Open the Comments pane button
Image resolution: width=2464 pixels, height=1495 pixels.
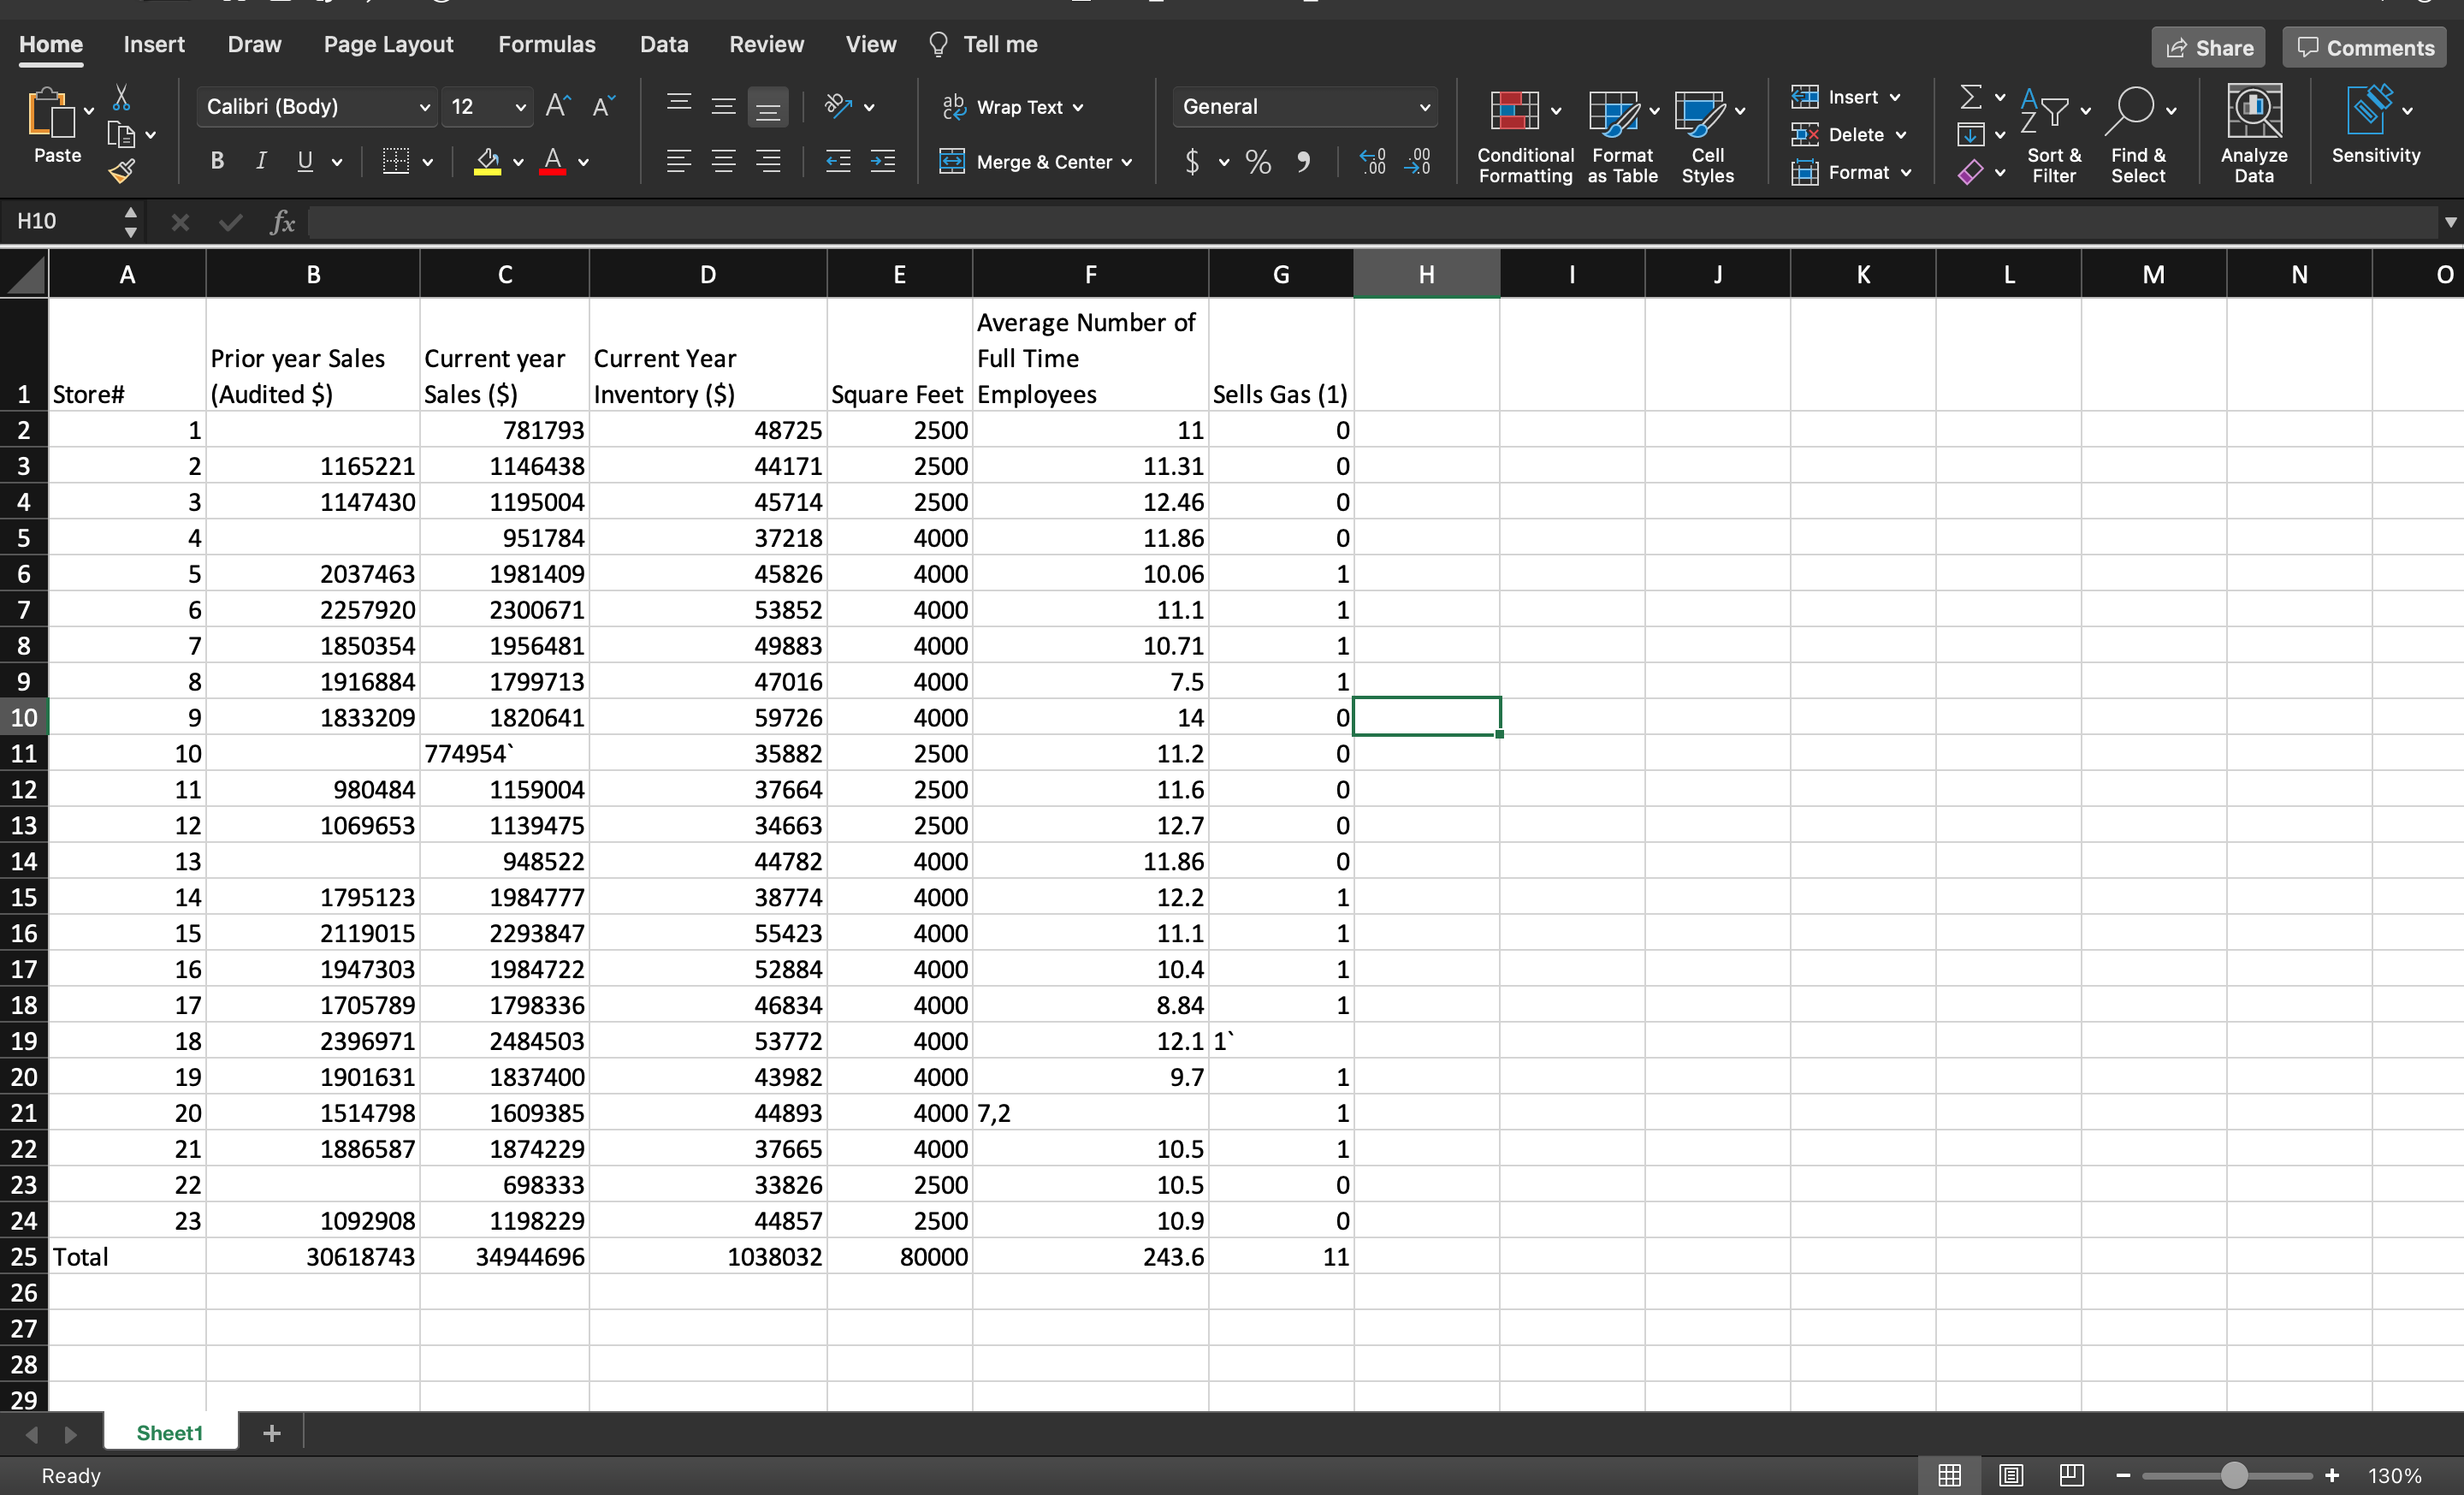pos(2364,48)
